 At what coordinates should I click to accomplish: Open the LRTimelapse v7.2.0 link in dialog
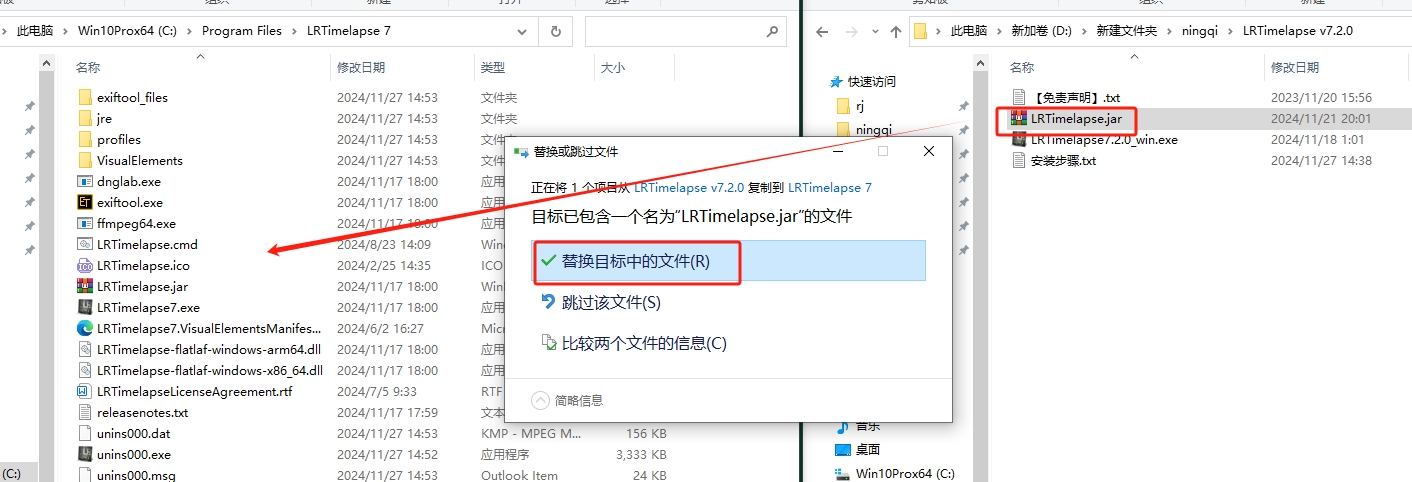pyautogui.click(x=689, y=188)
